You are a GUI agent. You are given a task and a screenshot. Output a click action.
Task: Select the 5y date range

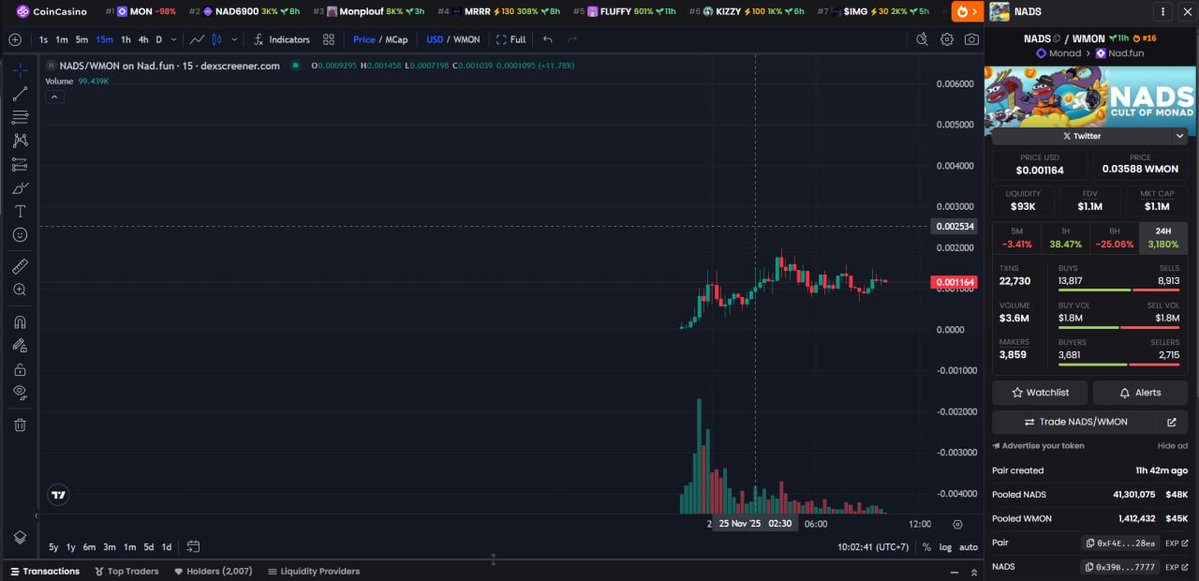[54, 547]
